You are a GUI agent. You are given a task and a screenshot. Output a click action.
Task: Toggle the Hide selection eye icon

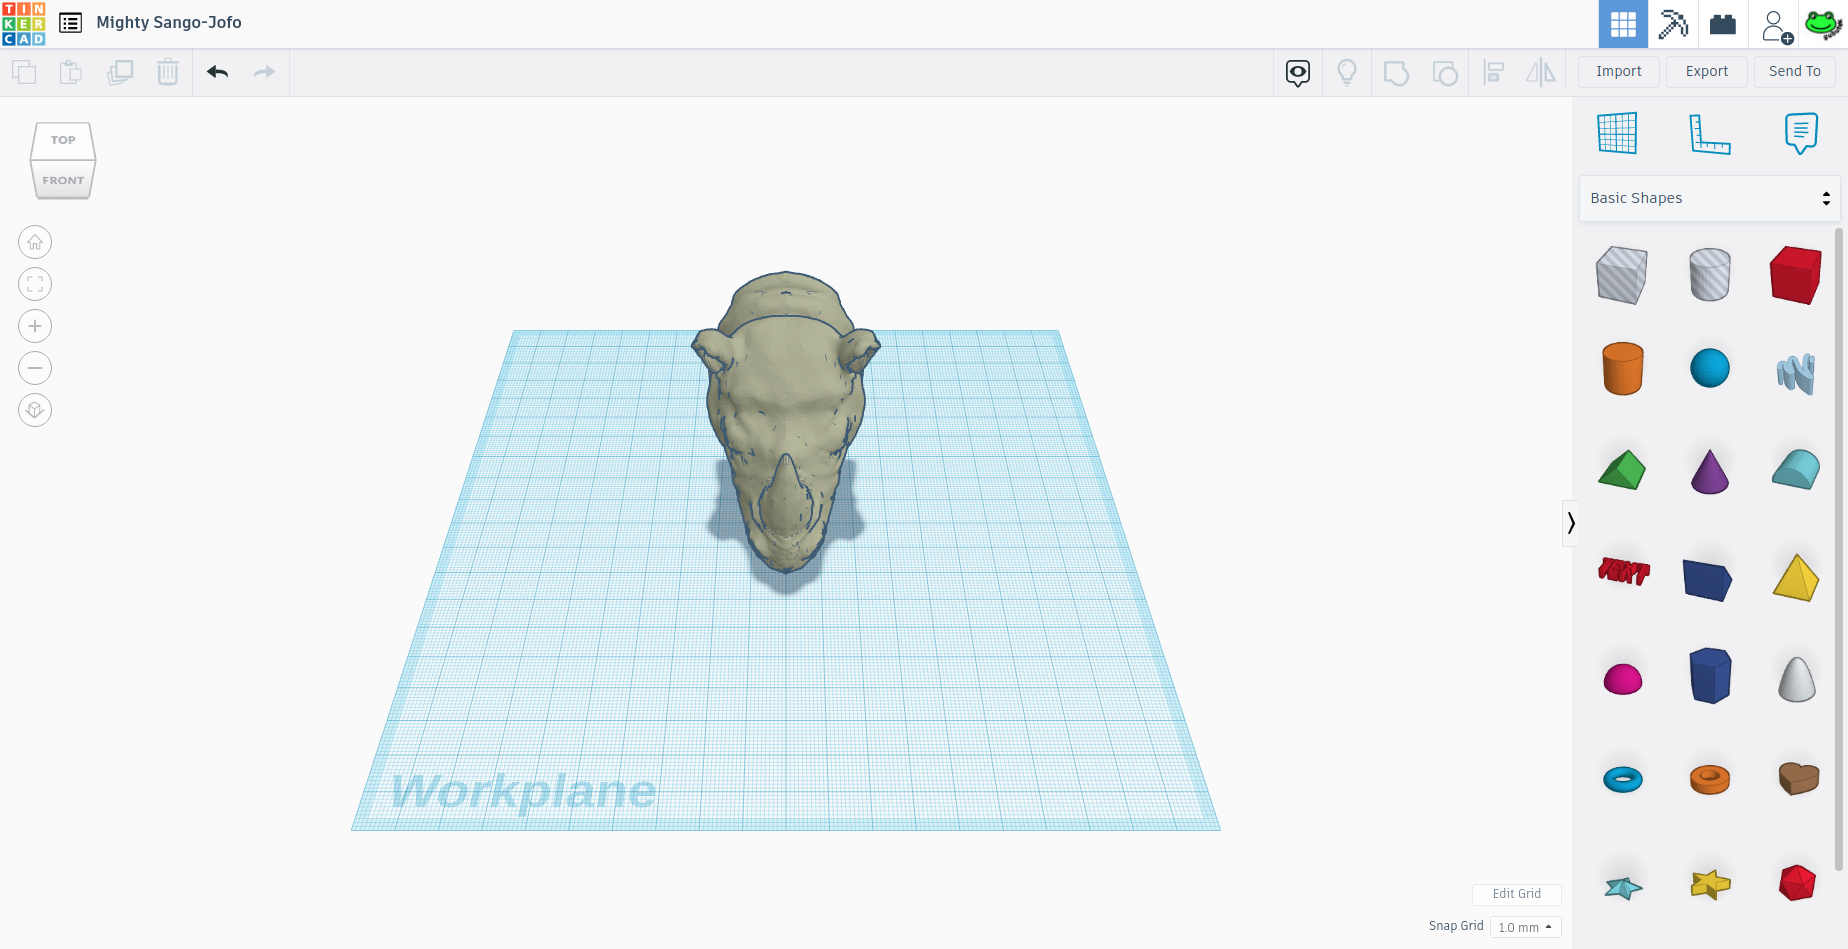coord(1297,72)
